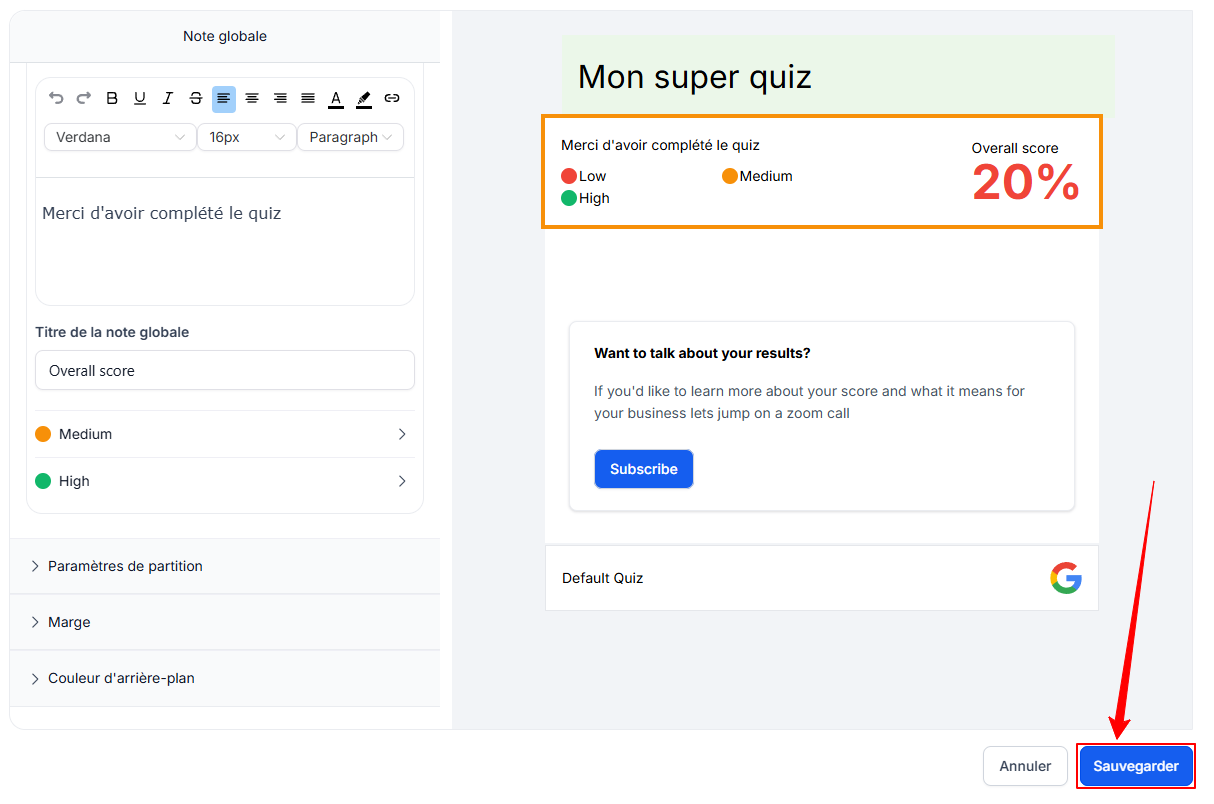Expand the Marge section
This screenshot has height=804, width=1214.
click(225, 622)
